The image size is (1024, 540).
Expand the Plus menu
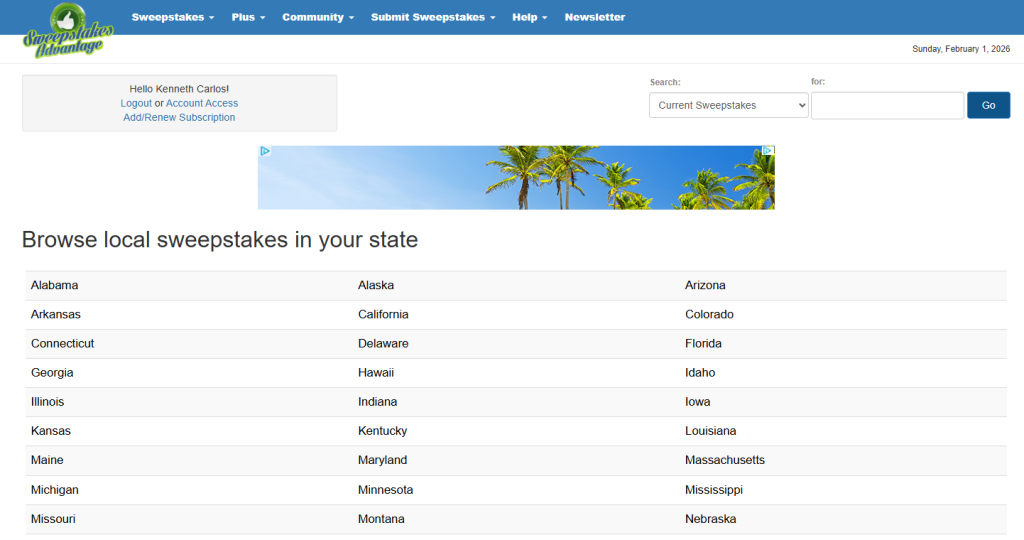pyautogui.click(x=248, y=17)
